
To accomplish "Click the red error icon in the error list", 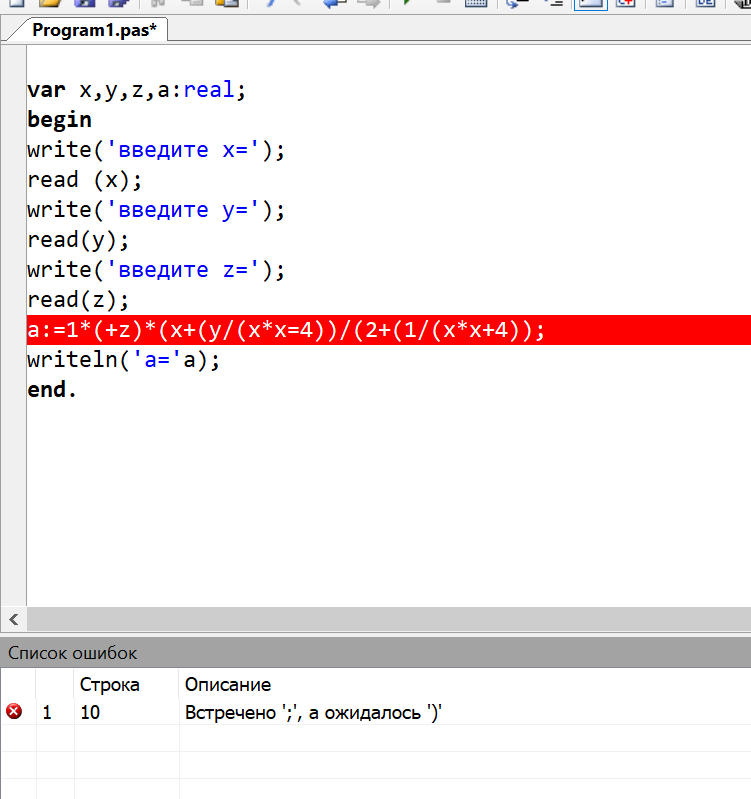I will [14, 712].
